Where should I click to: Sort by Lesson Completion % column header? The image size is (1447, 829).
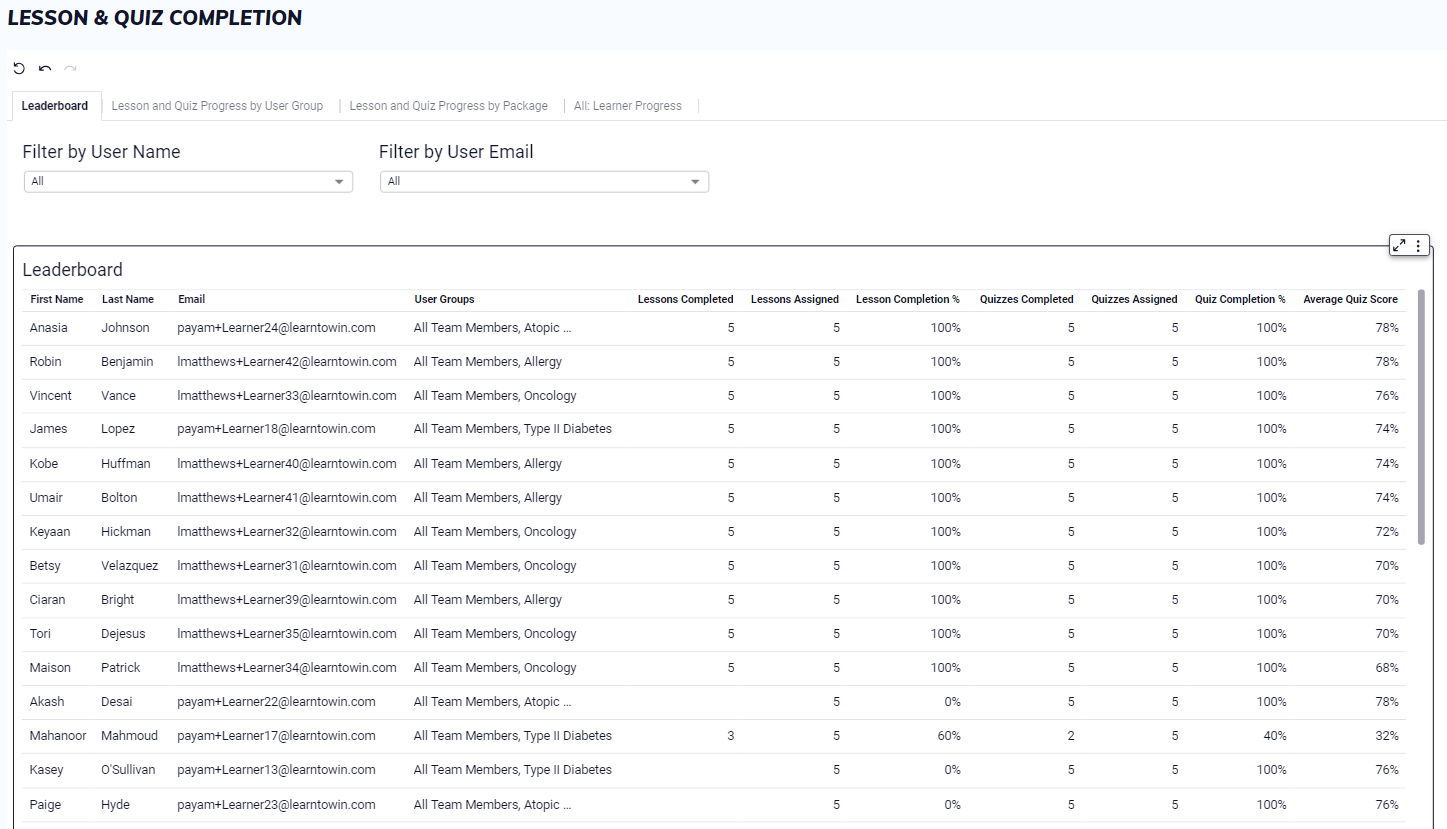coord(907,300)
